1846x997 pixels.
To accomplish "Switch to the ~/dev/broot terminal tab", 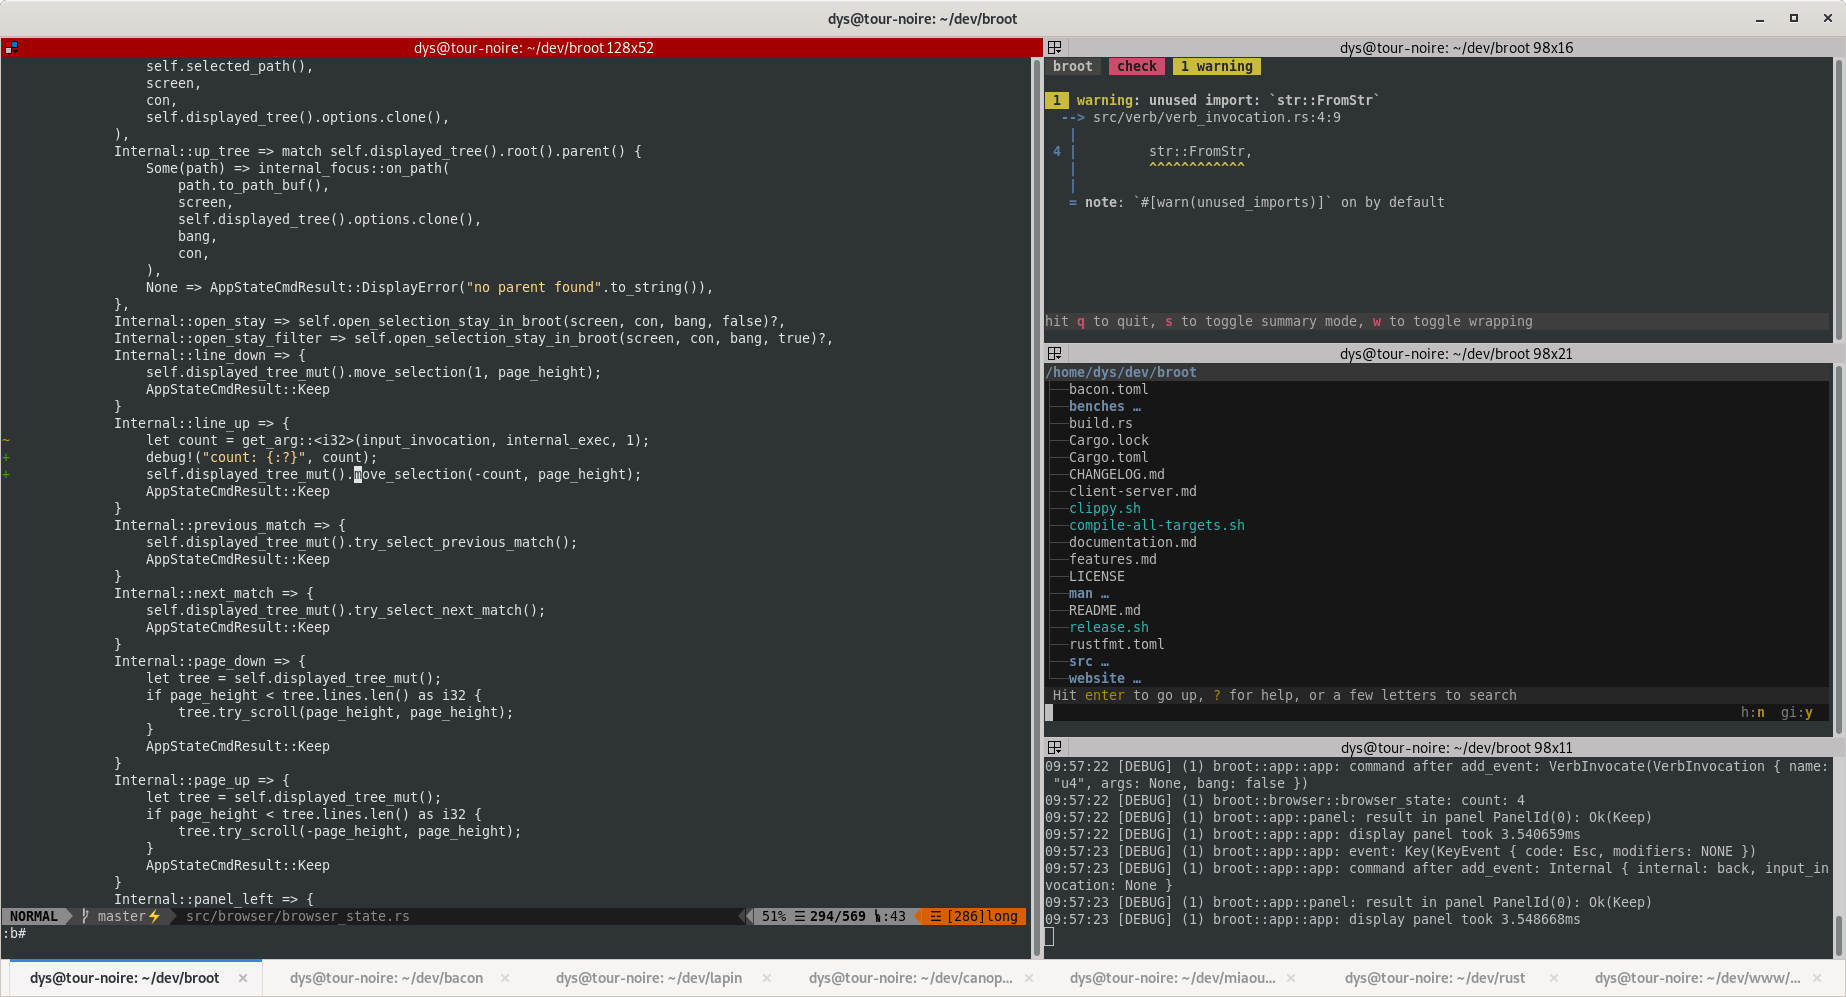I will pos(124,978).
